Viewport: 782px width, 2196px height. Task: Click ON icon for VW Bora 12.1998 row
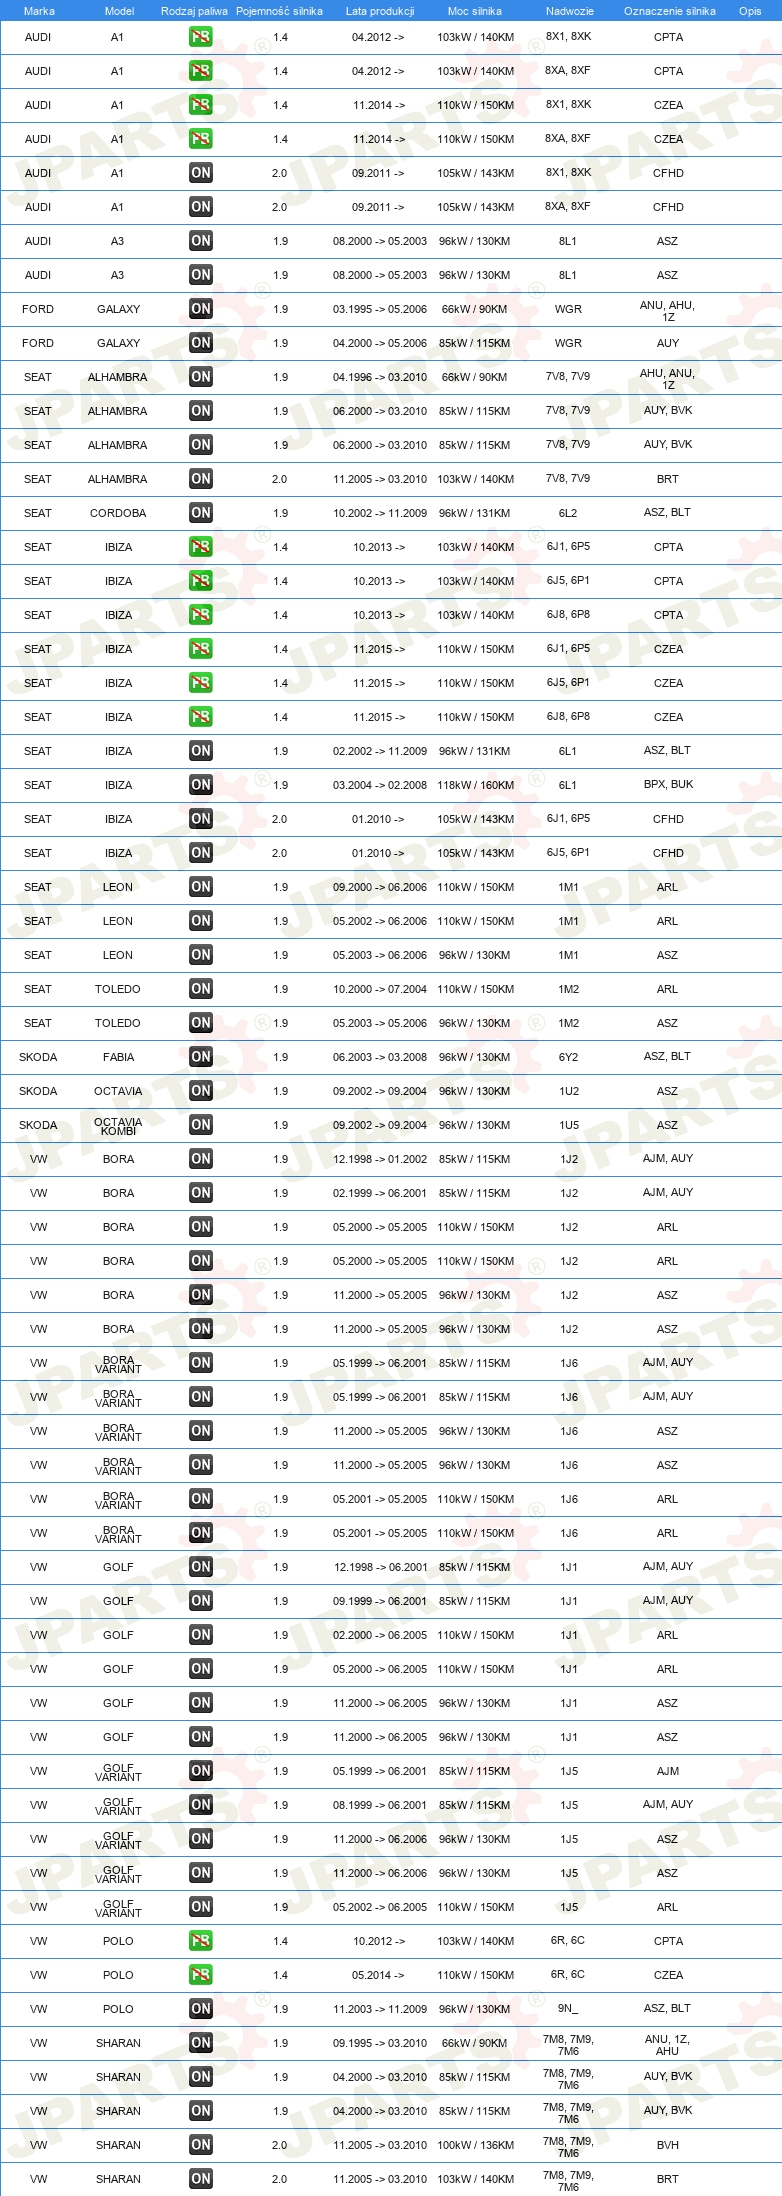201,1159
